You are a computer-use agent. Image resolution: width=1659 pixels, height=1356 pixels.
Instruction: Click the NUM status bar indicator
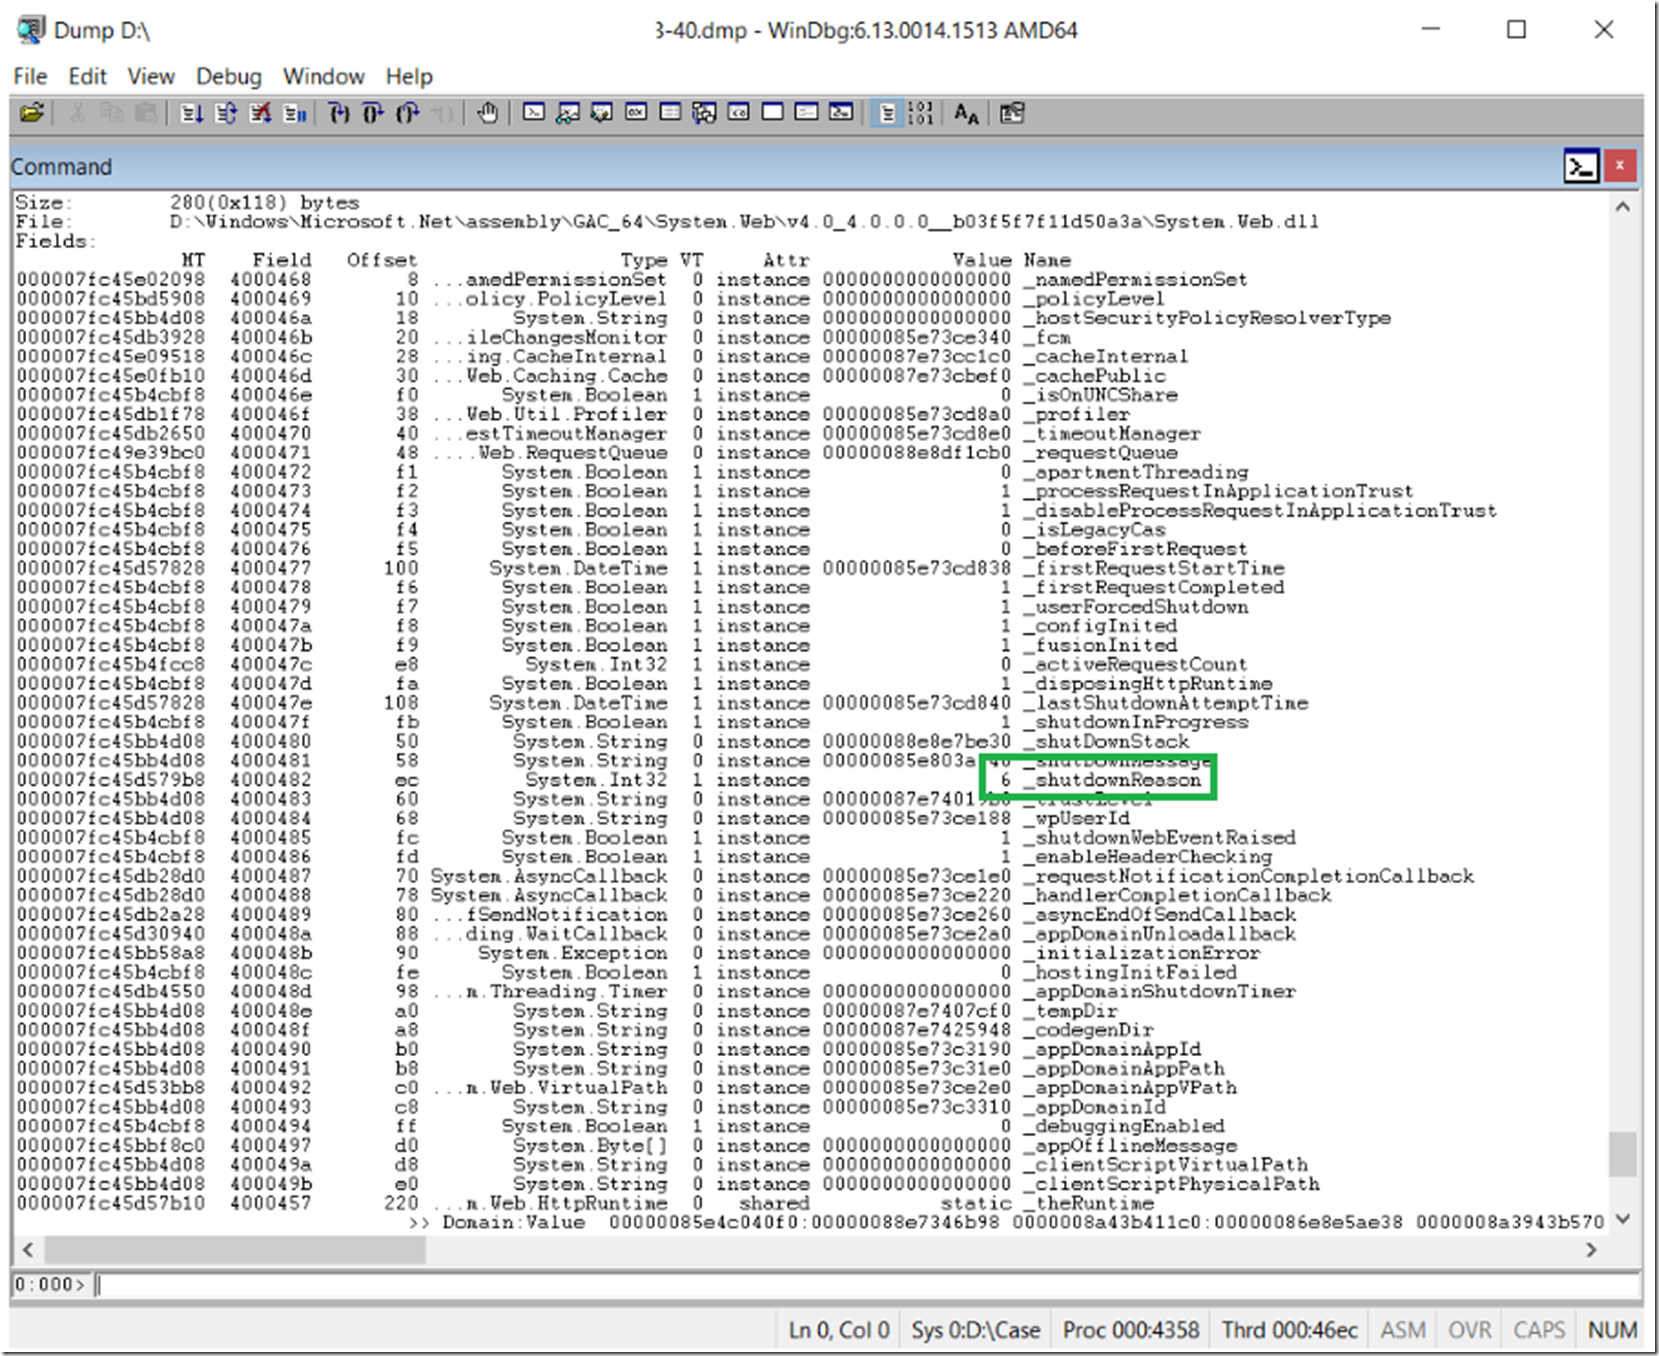1612,1330
